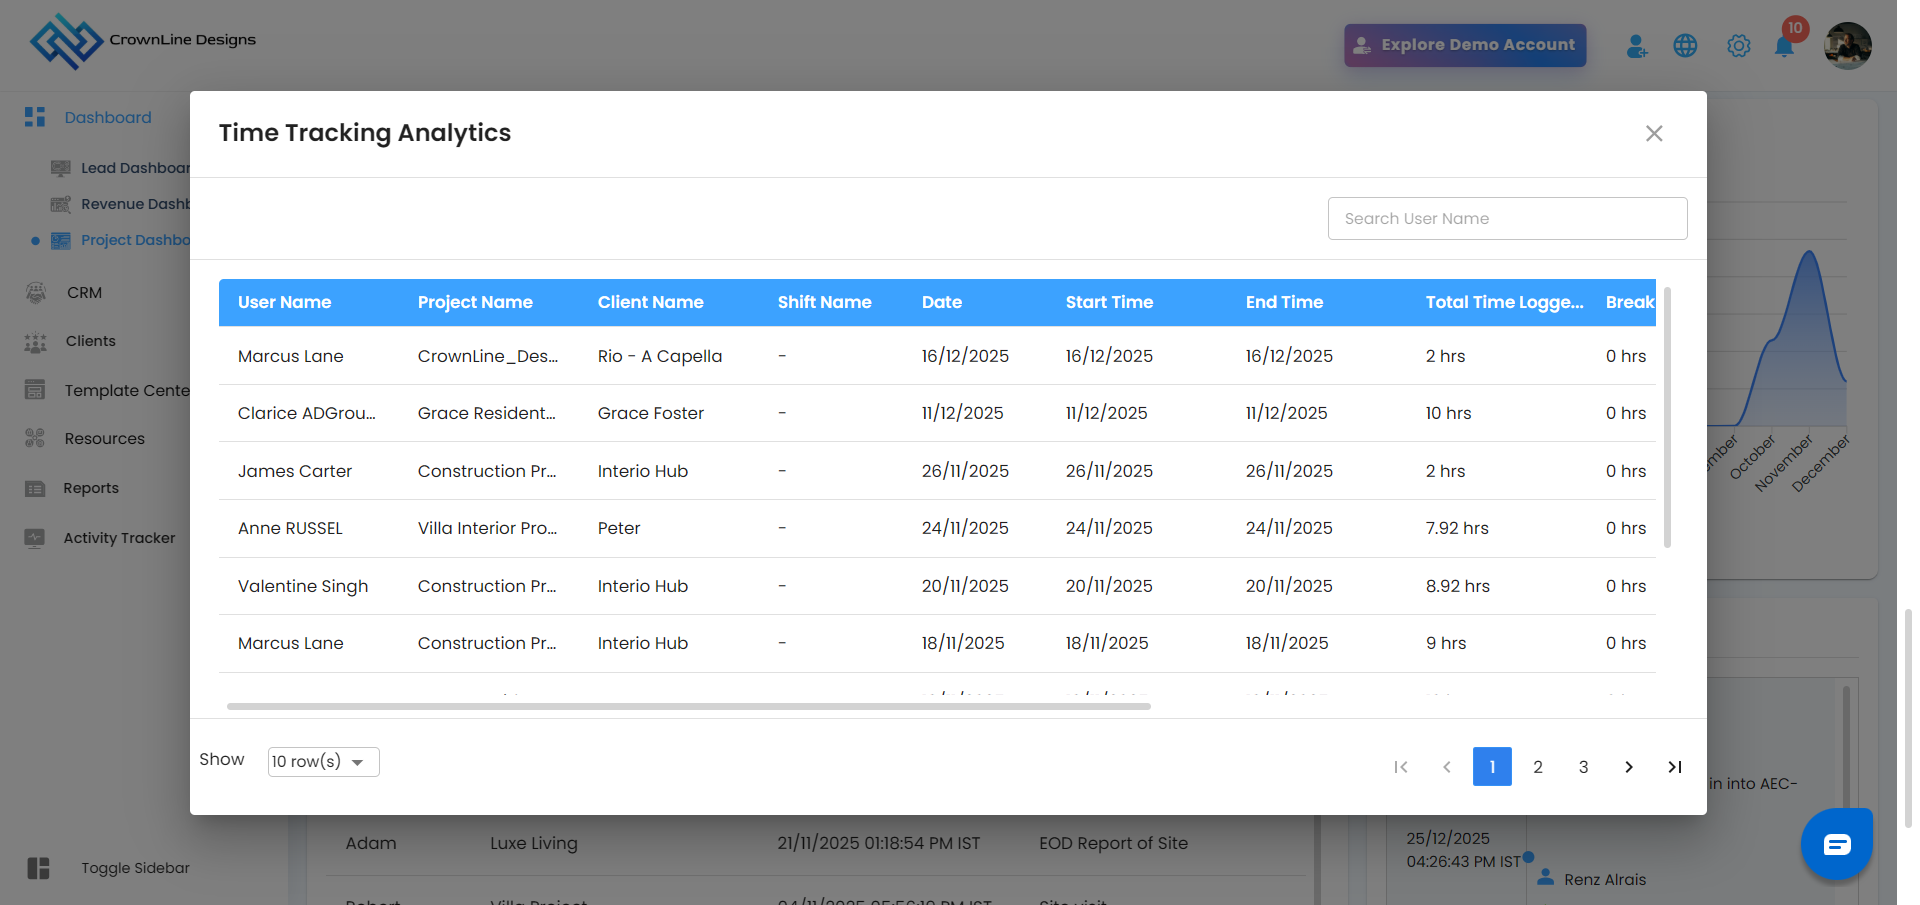Click the Reports sidebar icon
This screenshot has width=1920, height=905.
tap(35, 488)
